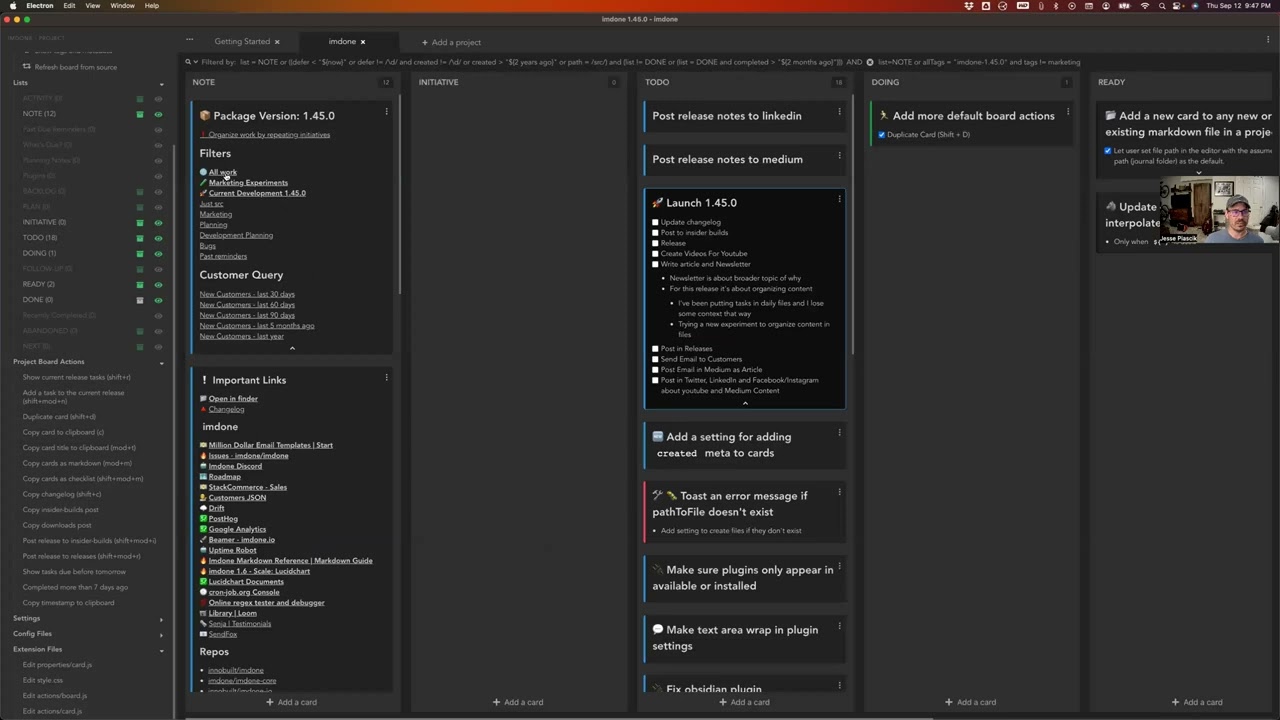Expand the READY card using its down chevron

coord(1199,172)
